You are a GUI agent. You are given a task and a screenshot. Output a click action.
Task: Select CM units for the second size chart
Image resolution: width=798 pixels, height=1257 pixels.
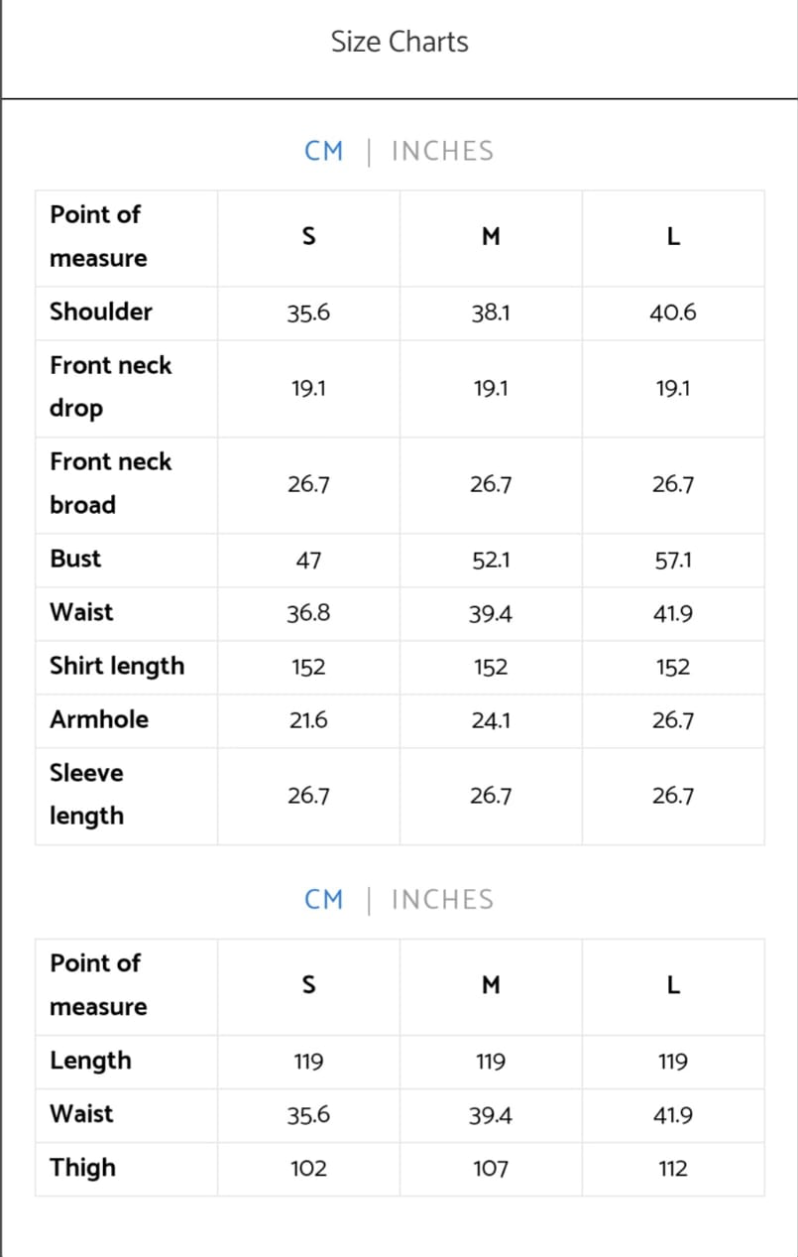[323, 900]
